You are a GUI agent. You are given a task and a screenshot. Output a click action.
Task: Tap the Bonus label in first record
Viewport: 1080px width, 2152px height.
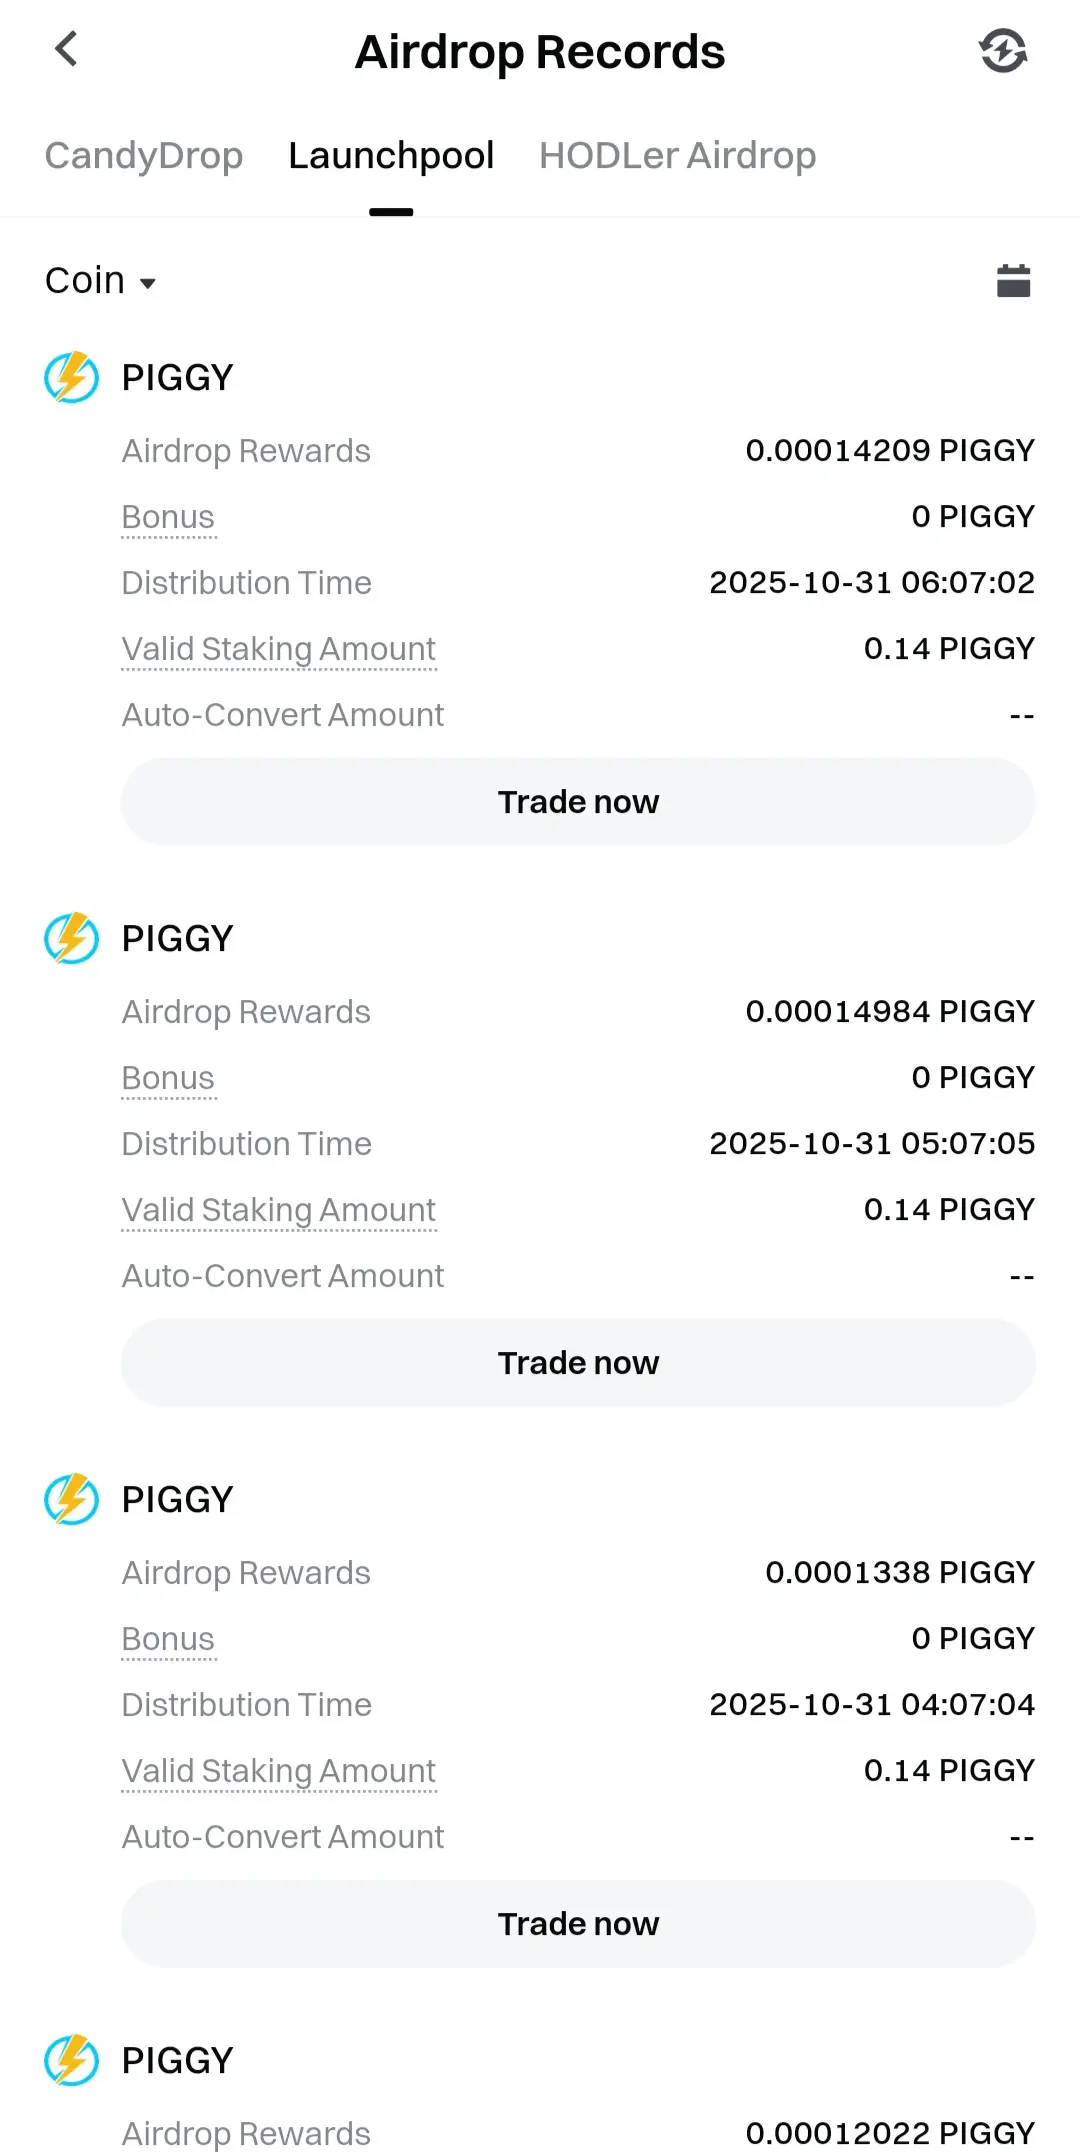click(168, 517)
